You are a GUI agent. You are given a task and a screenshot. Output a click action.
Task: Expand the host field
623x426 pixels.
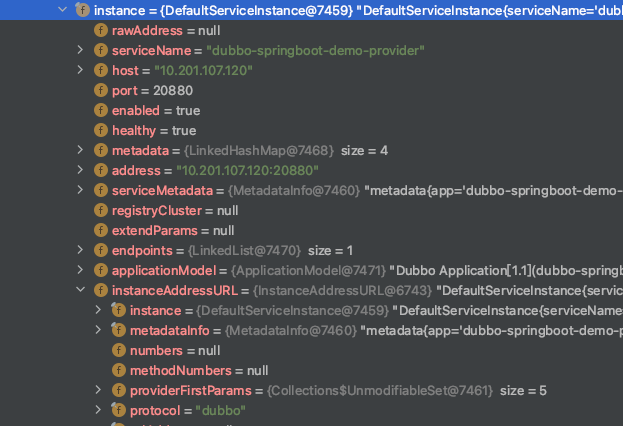(80, 70)
